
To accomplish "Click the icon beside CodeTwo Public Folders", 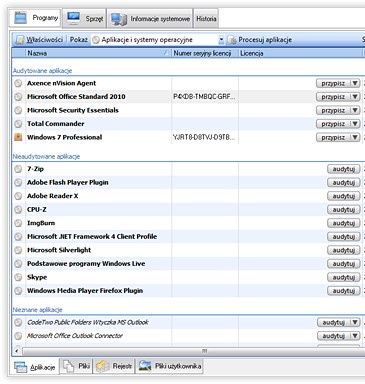I will [18, 322].
